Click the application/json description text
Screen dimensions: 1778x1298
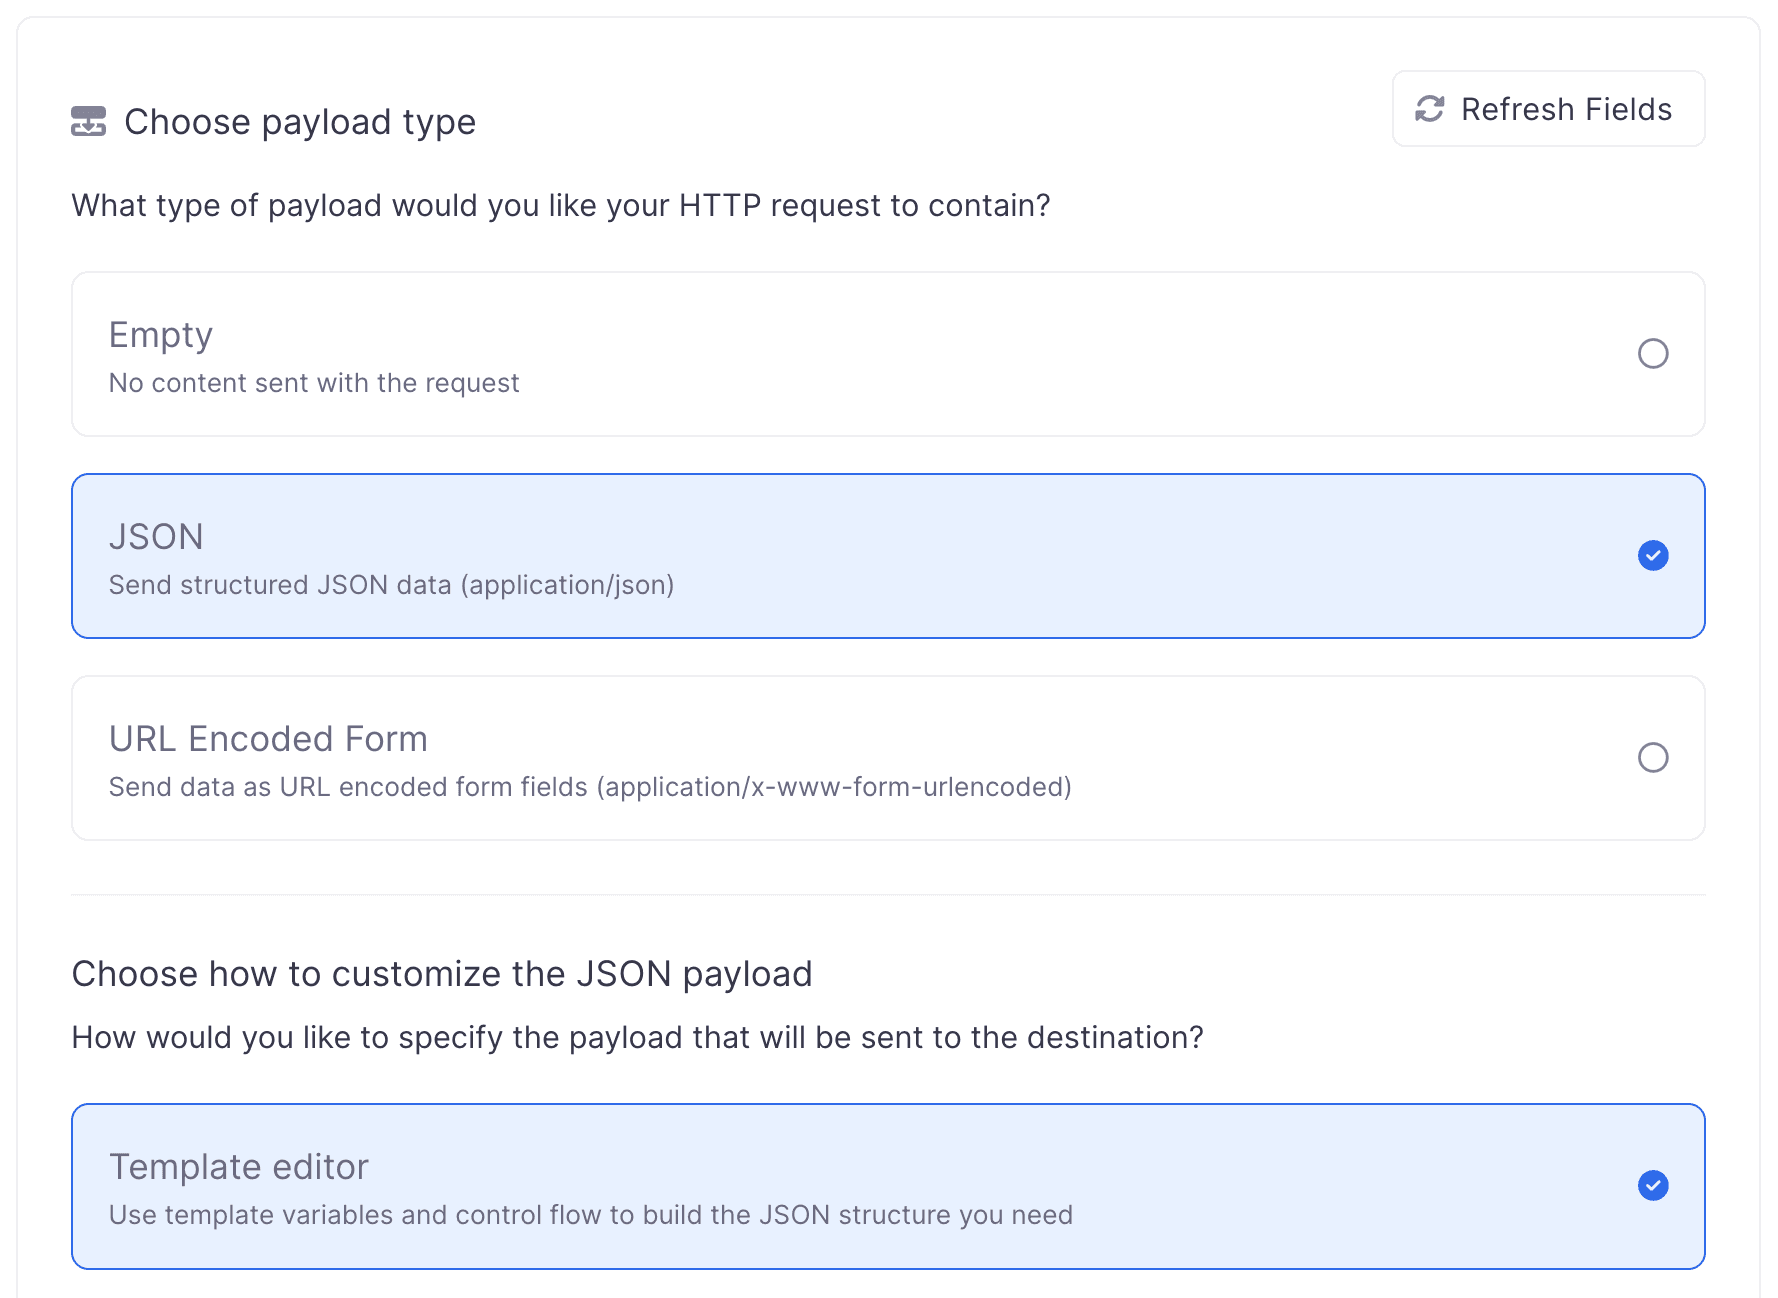click(x=392, y=585)
